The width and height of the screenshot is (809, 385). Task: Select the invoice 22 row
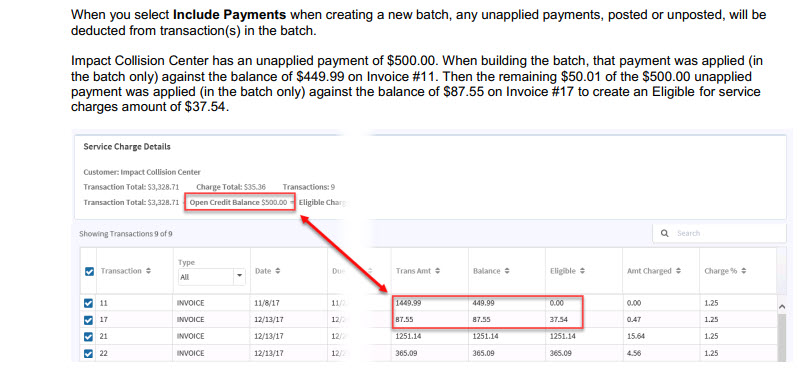[x=428, y=354]
